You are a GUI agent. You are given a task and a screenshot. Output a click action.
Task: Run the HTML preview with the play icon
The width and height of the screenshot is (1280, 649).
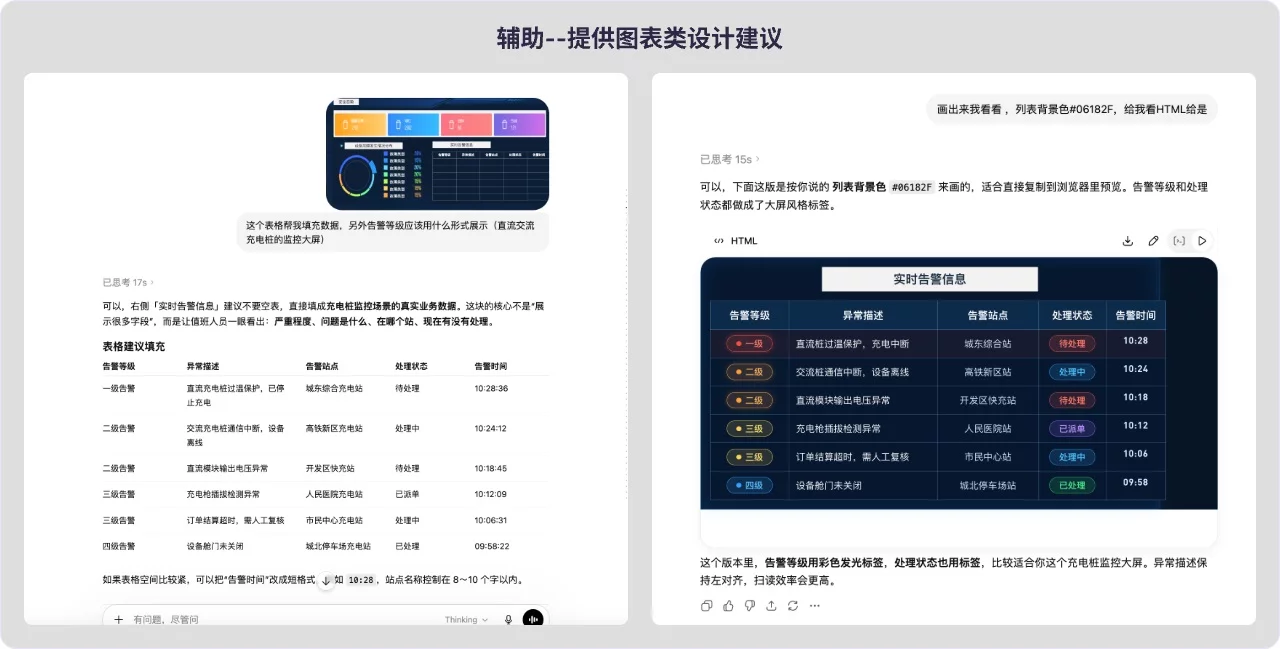point(1202,241)
